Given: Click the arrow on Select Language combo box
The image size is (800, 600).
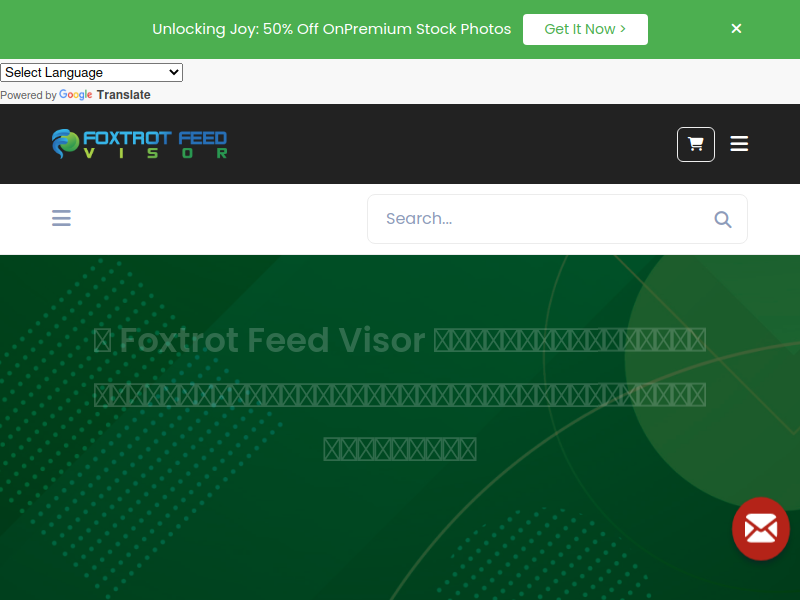Looking at the screenshot, I should click(x=173, y=72).
